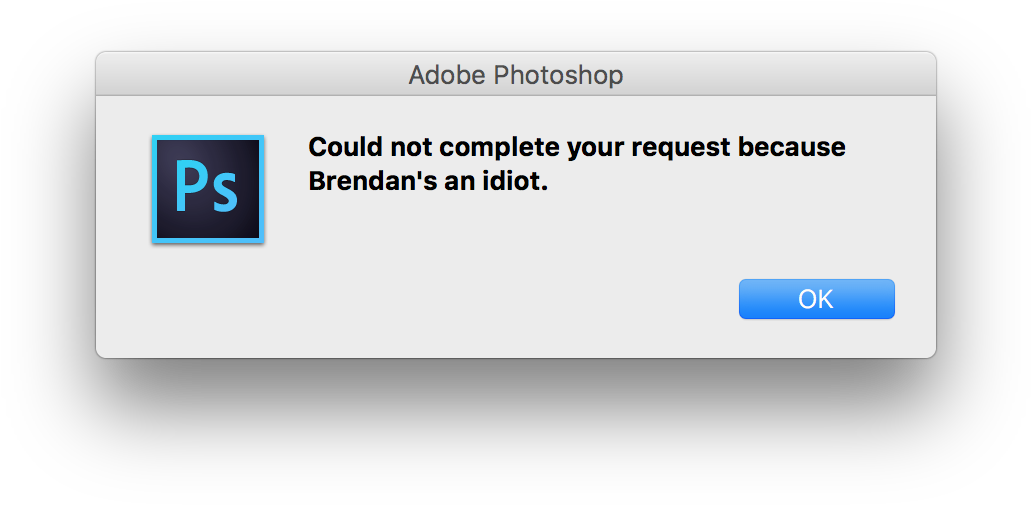Click the word because in the message
1031x505 pixels.
coord(793,148)
